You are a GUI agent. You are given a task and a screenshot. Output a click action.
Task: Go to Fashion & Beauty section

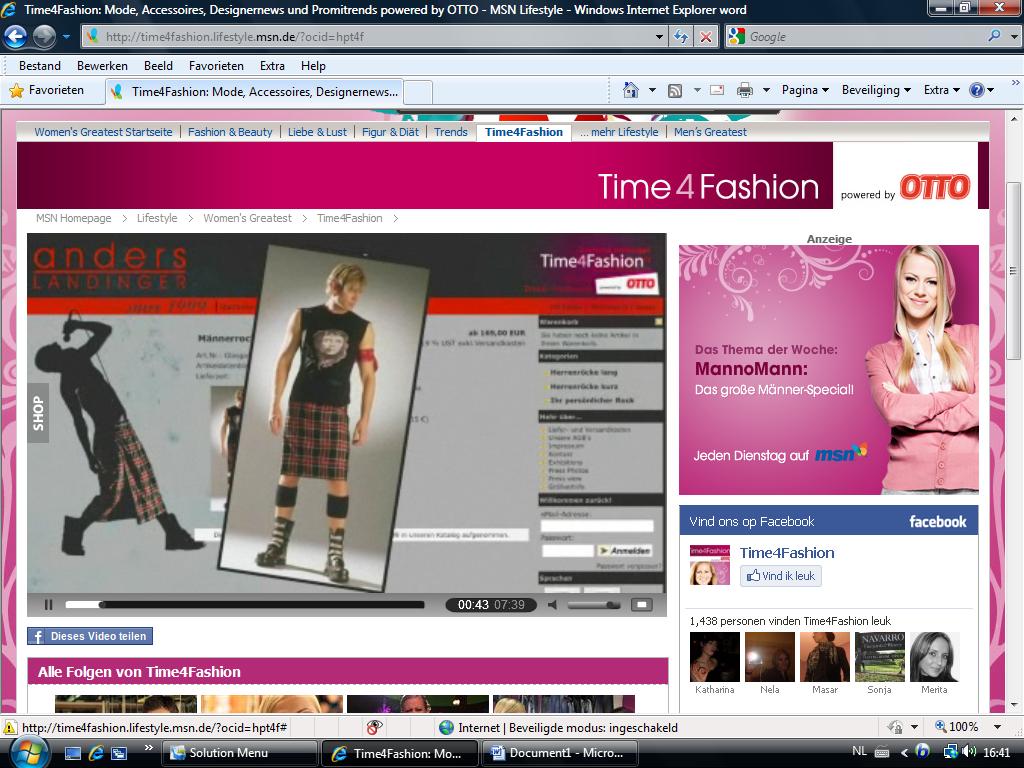click(x=230, y=132)
